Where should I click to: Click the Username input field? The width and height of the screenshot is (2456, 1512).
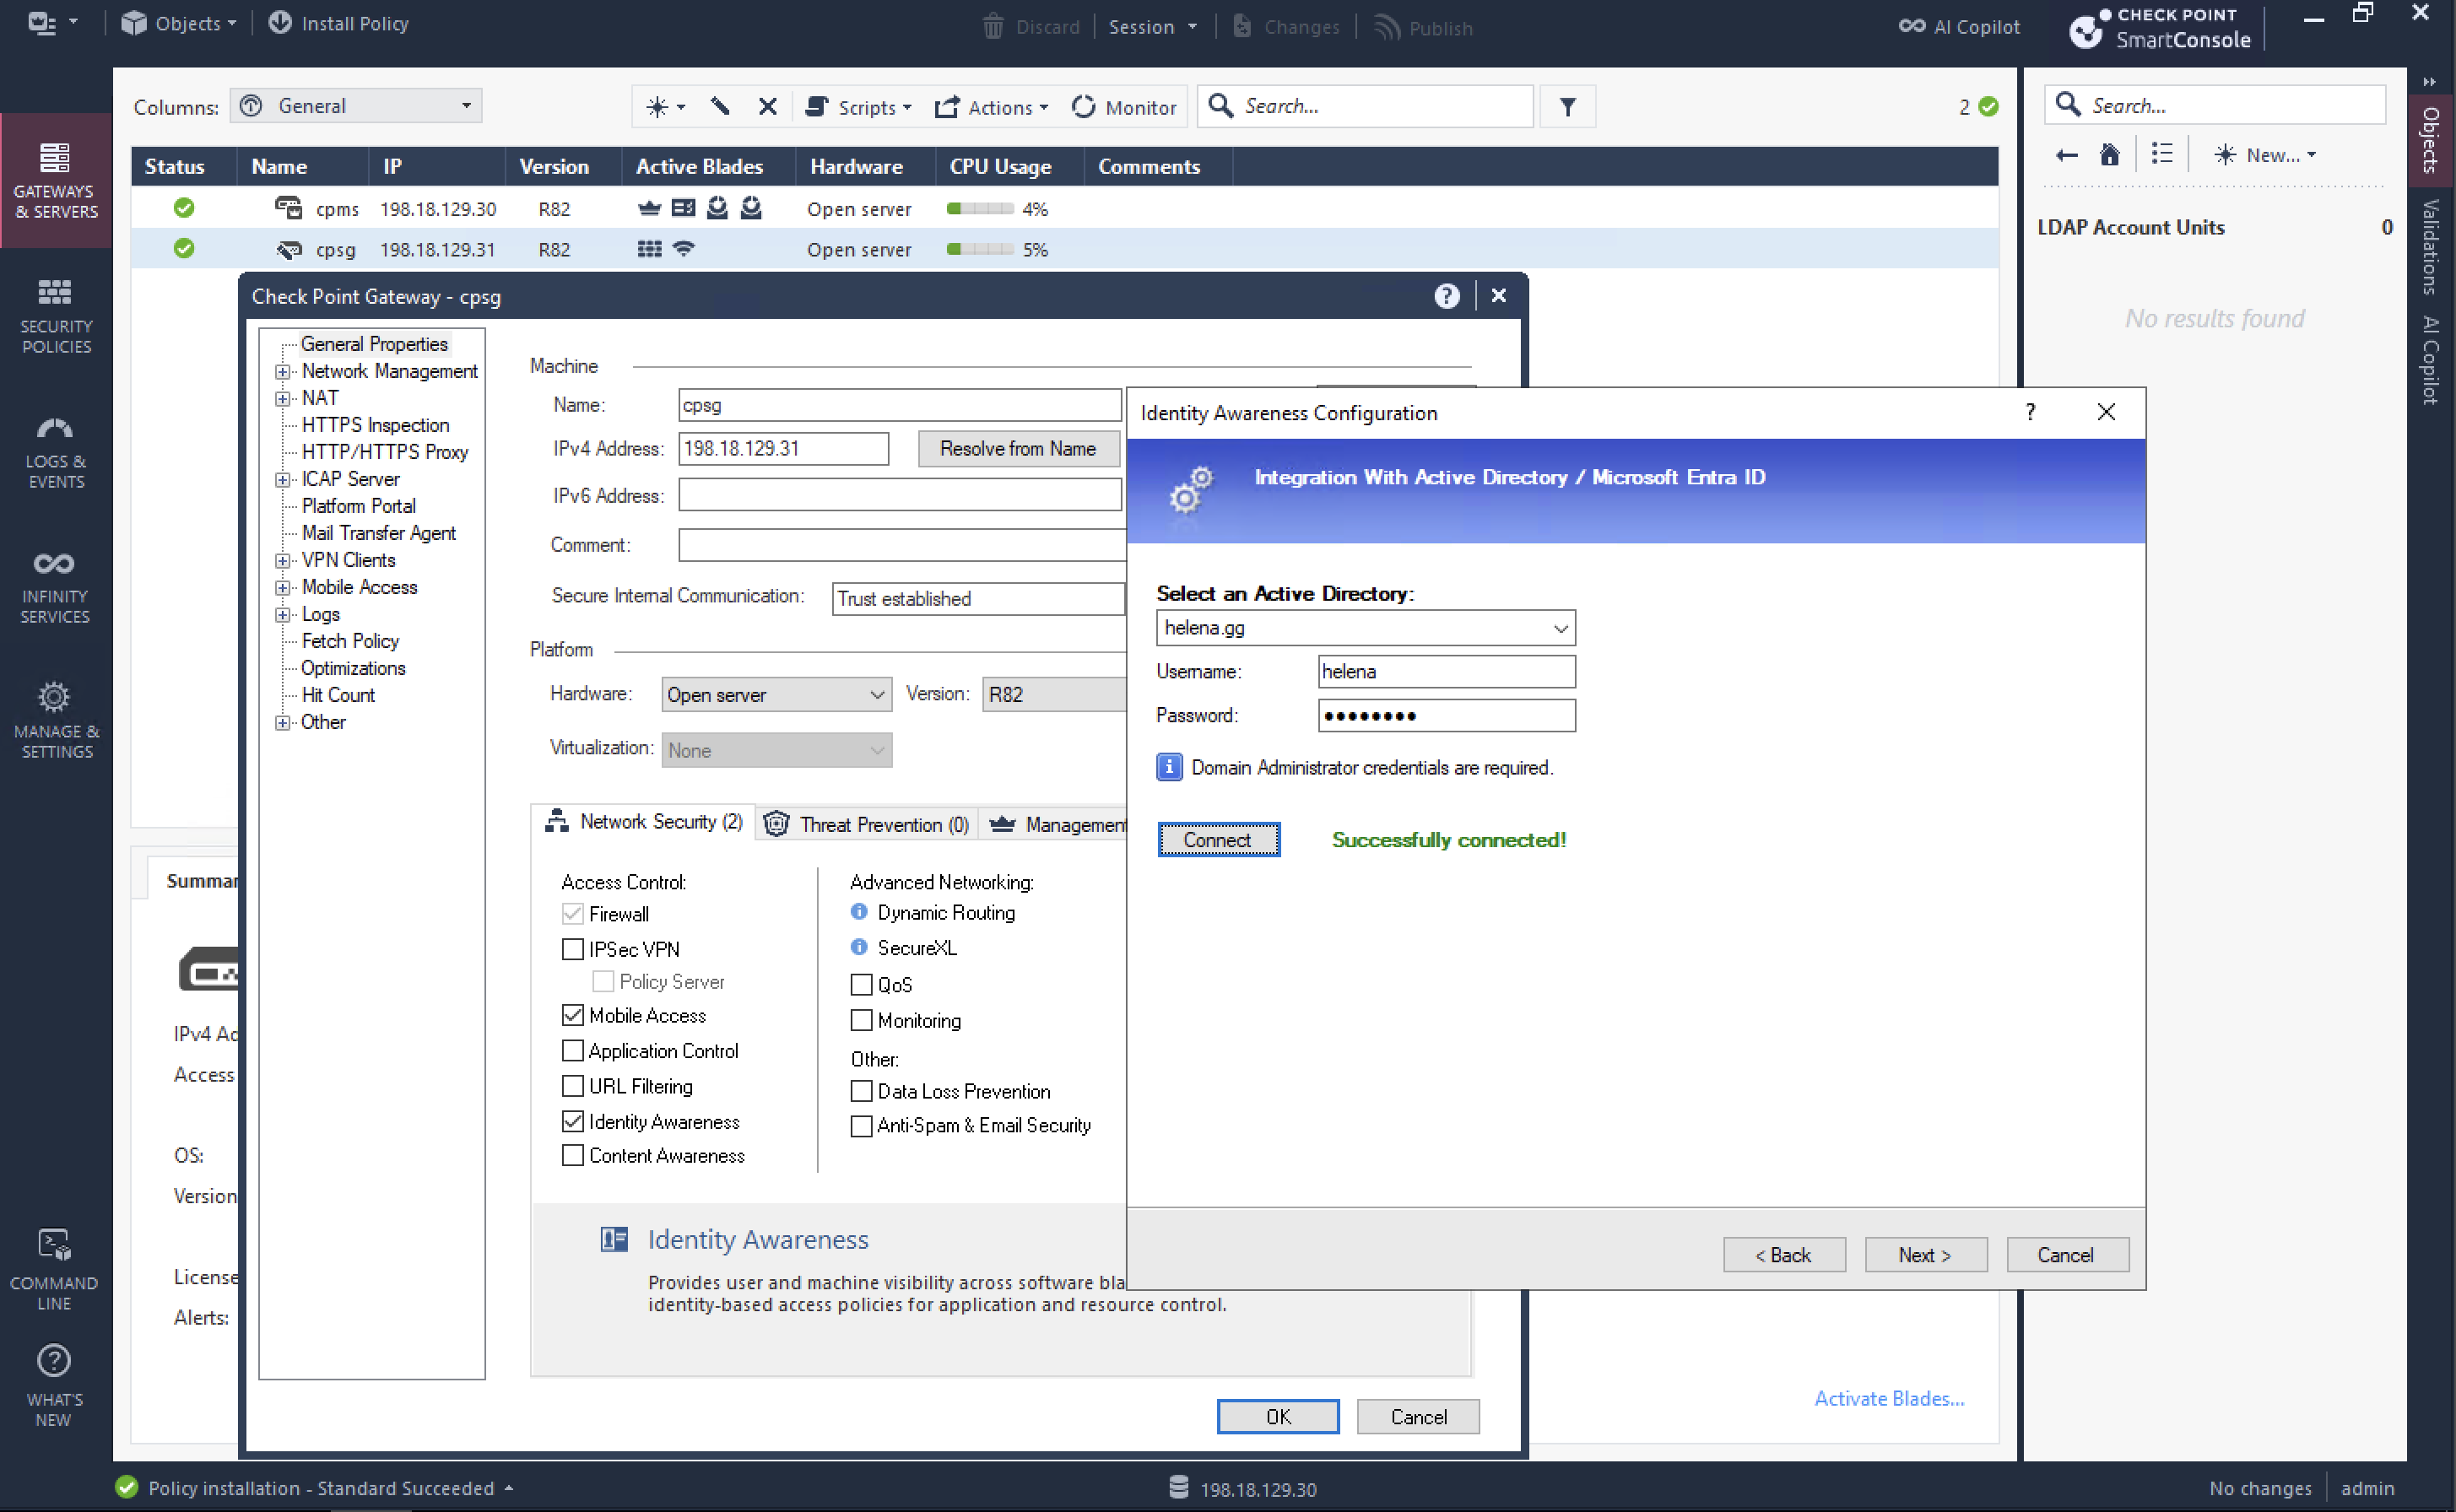pos(1445,672)
